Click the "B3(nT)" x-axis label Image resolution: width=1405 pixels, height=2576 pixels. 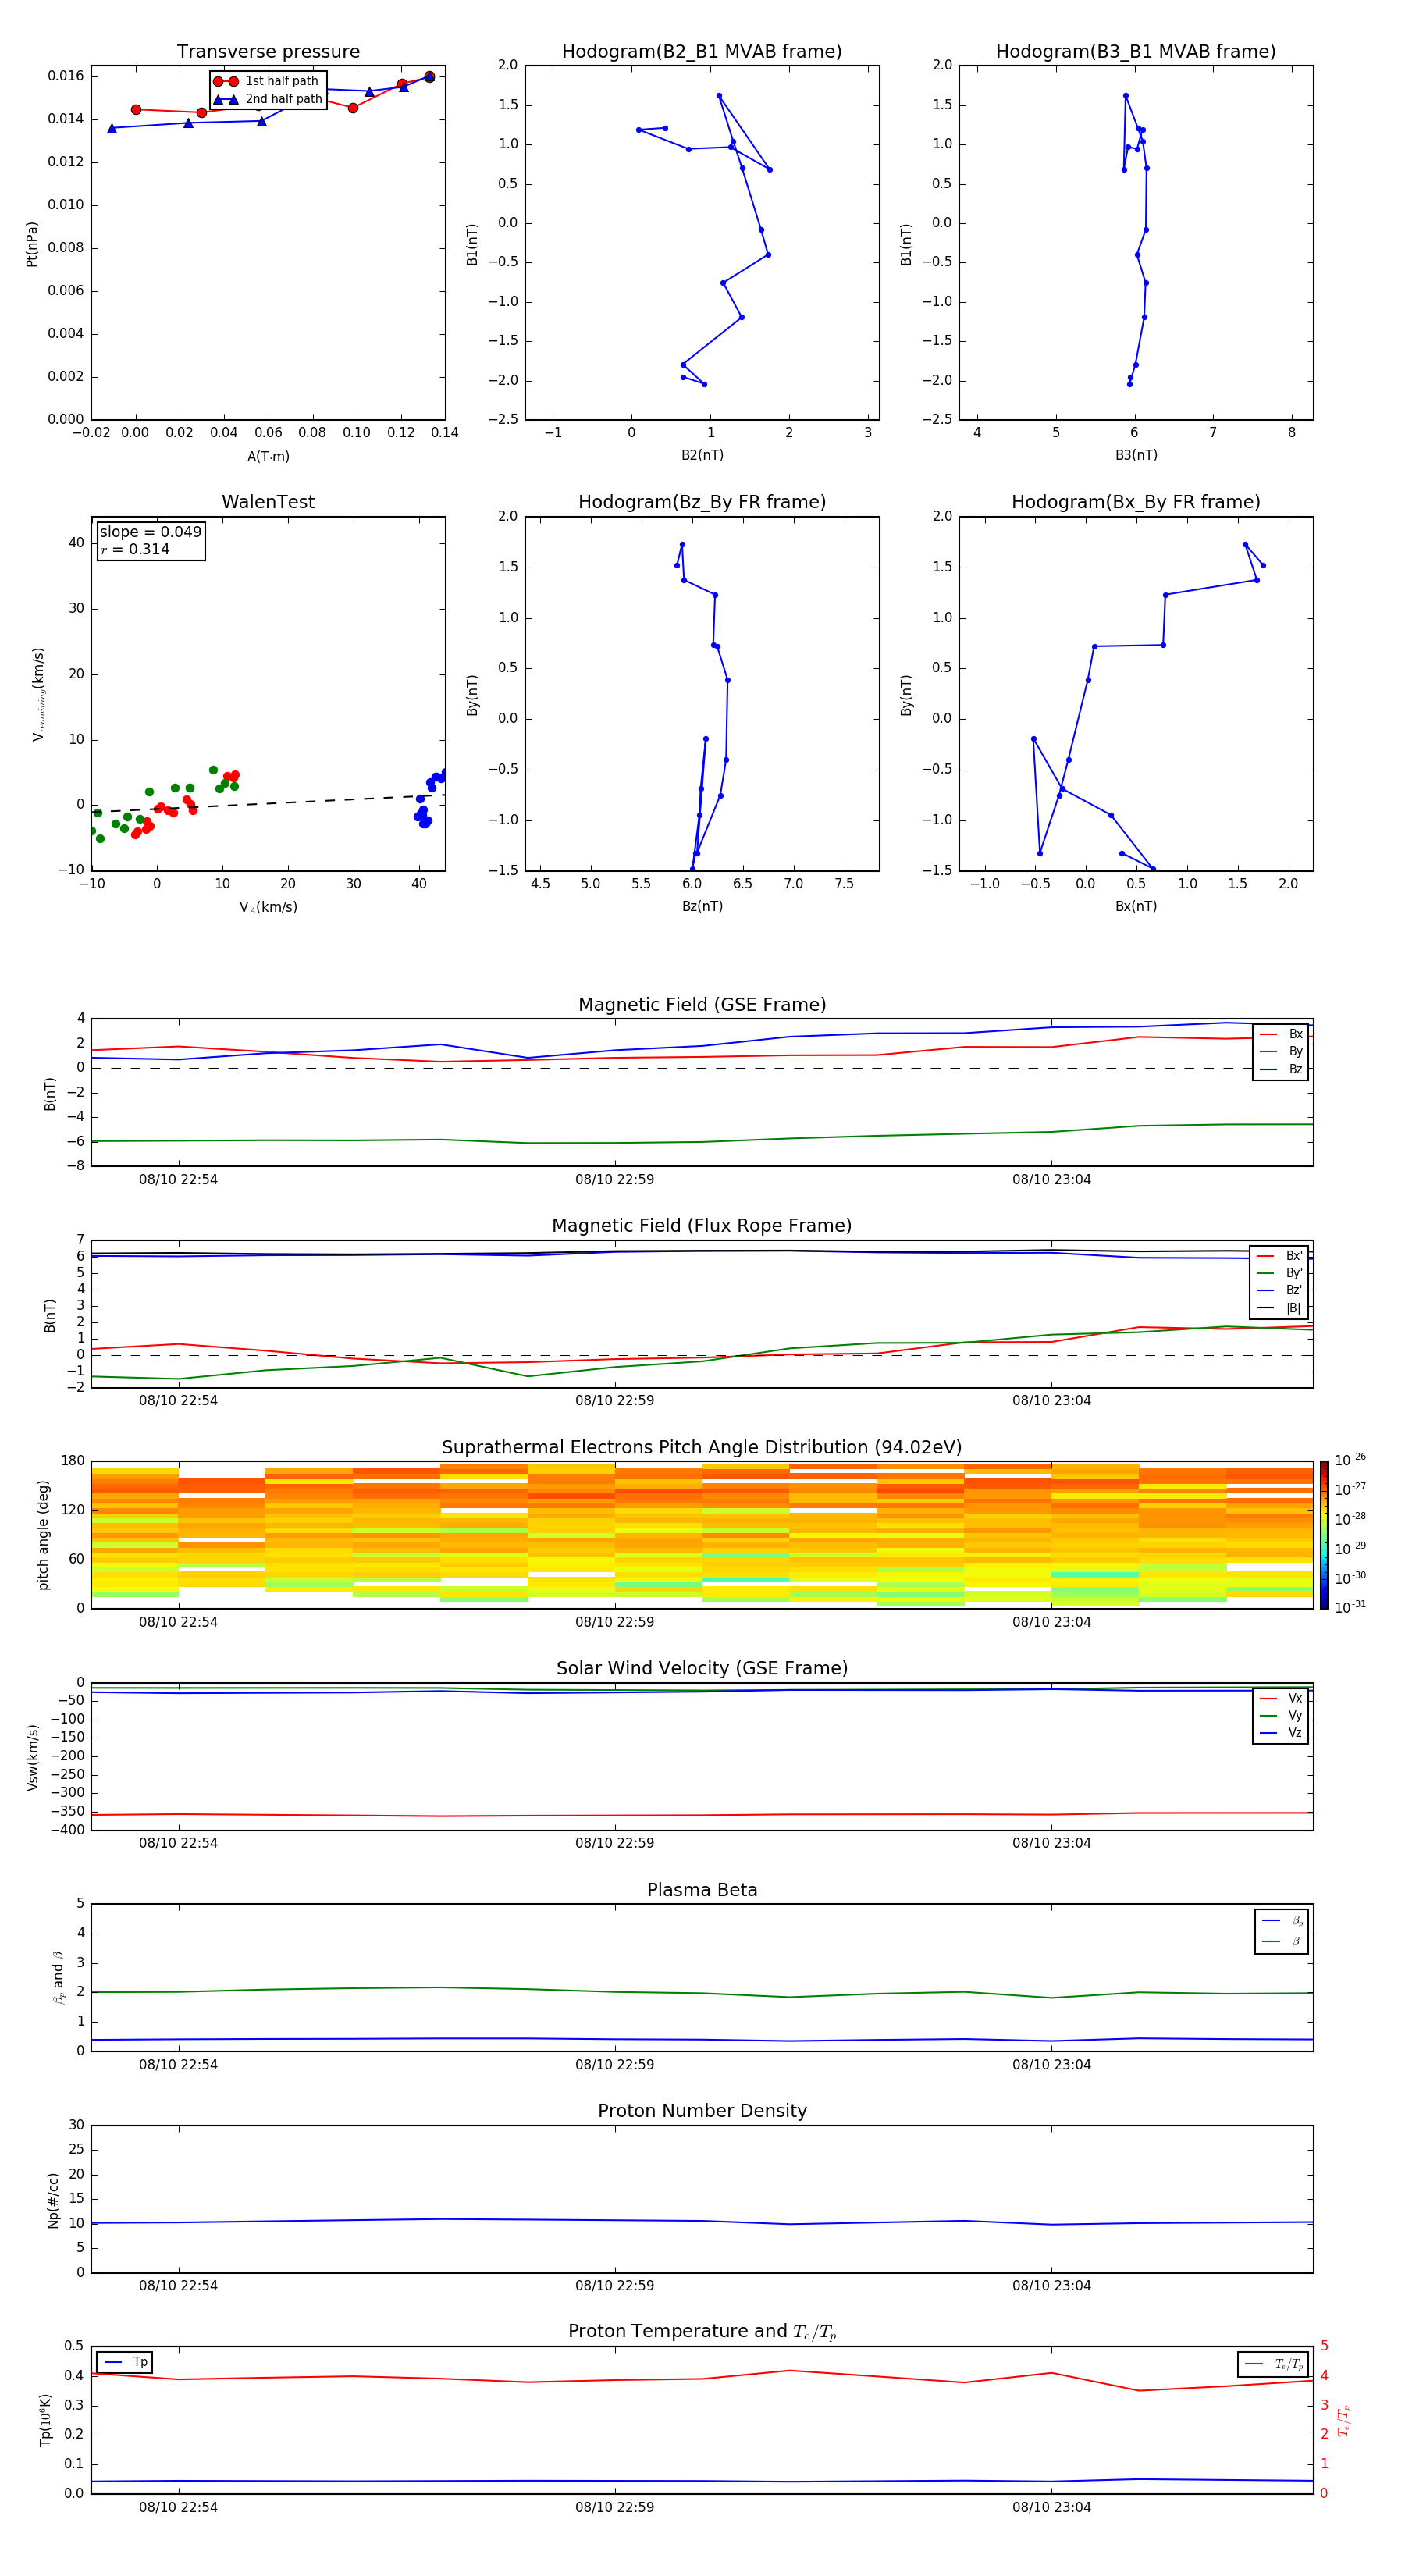(x=1136, y=455)
